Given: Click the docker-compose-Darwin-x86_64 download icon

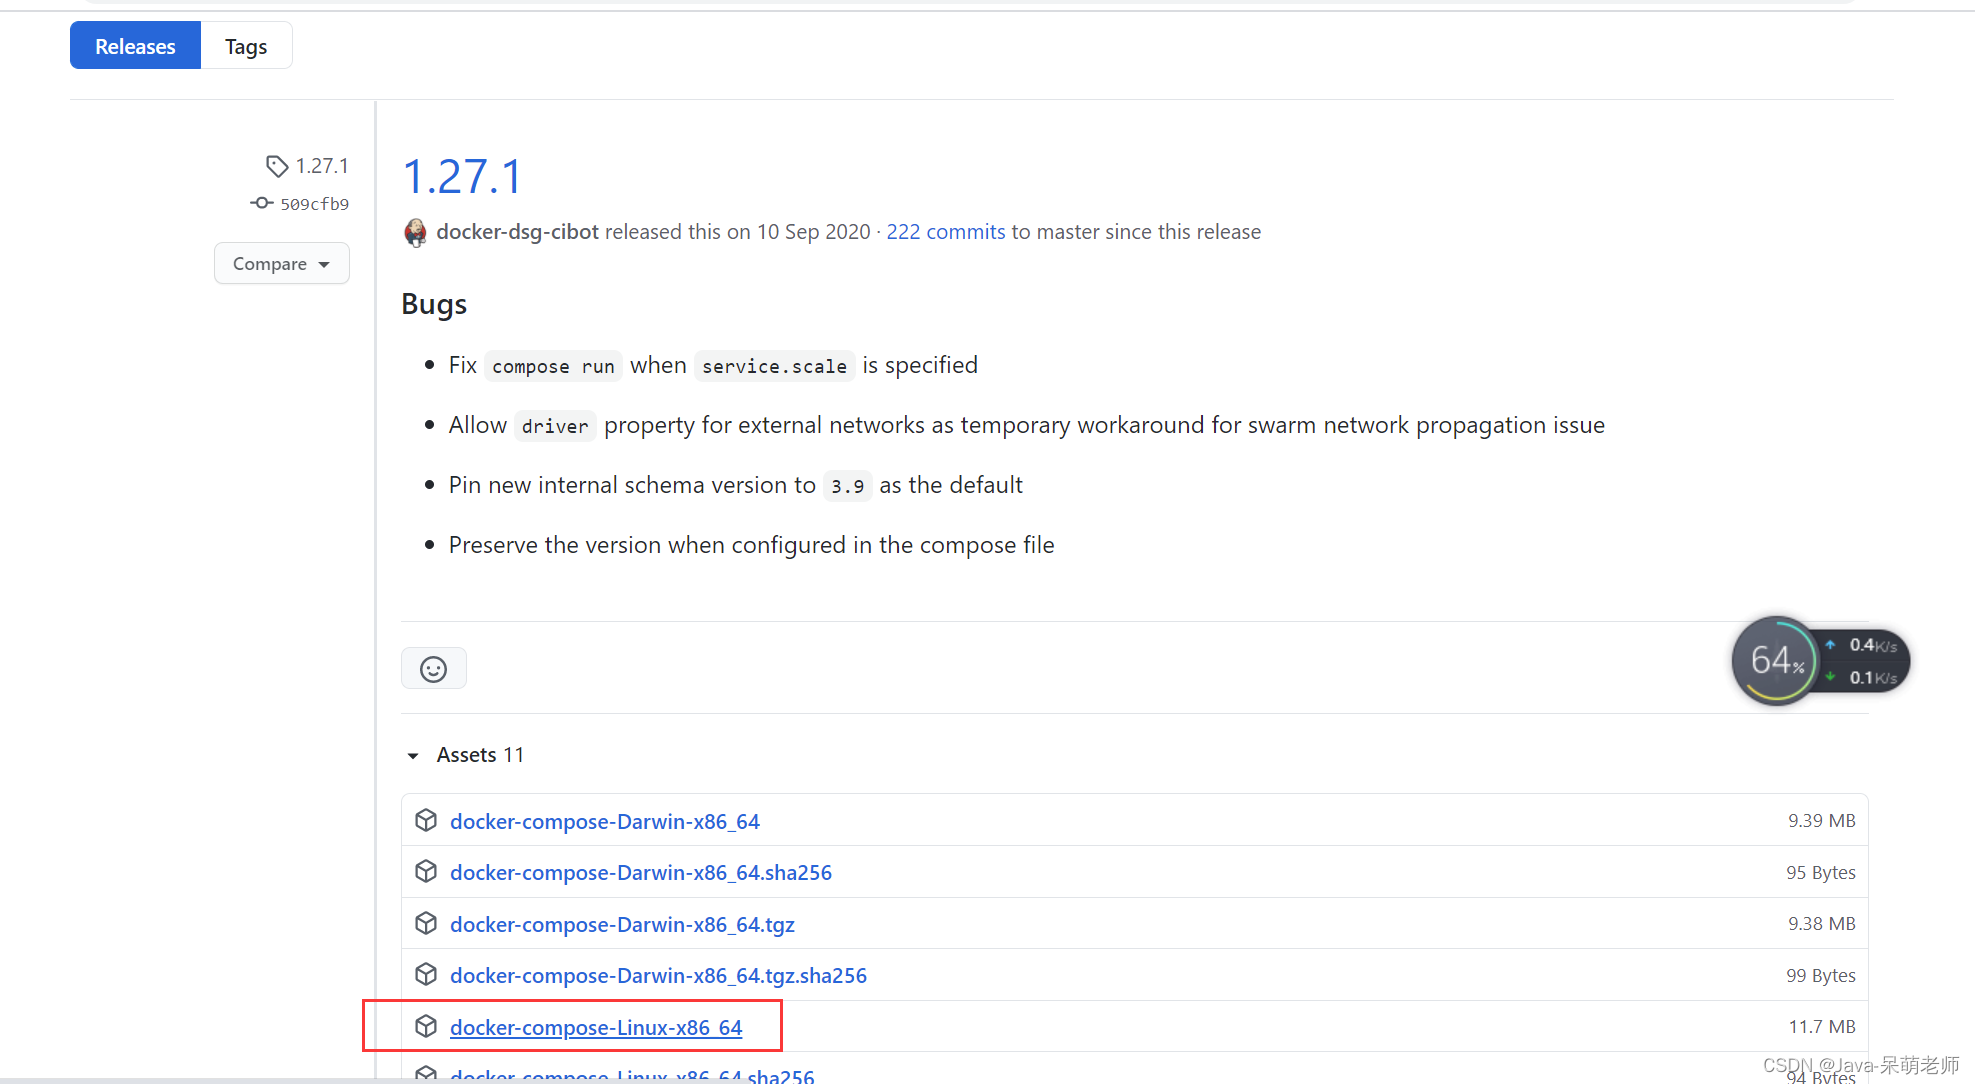Looking at the screenshot, I should tap(426, 820).
